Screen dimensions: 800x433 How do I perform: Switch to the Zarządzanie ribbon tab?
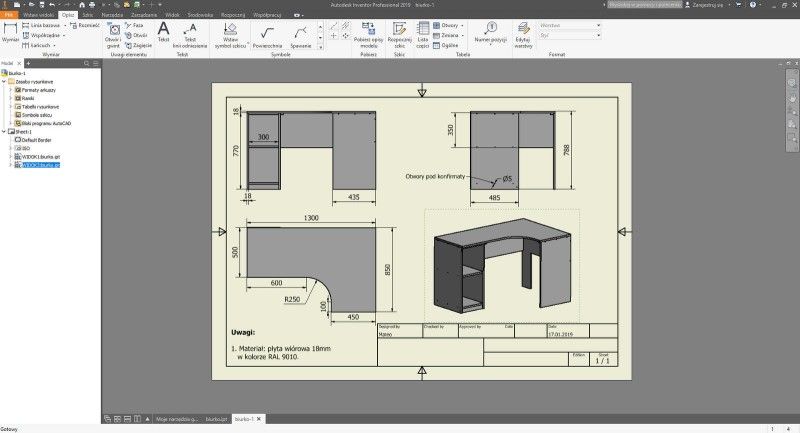pos(144,15)
